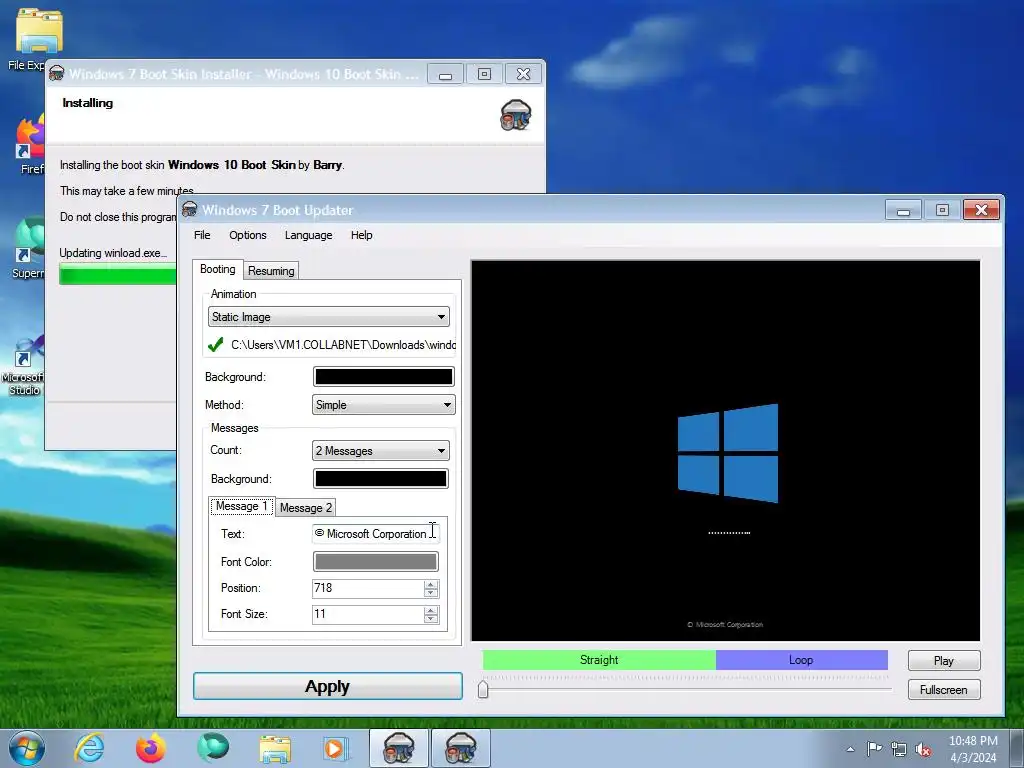Expand the message Count dropdown
This screenshot has height=768, width=1024.
coord(381,451)
